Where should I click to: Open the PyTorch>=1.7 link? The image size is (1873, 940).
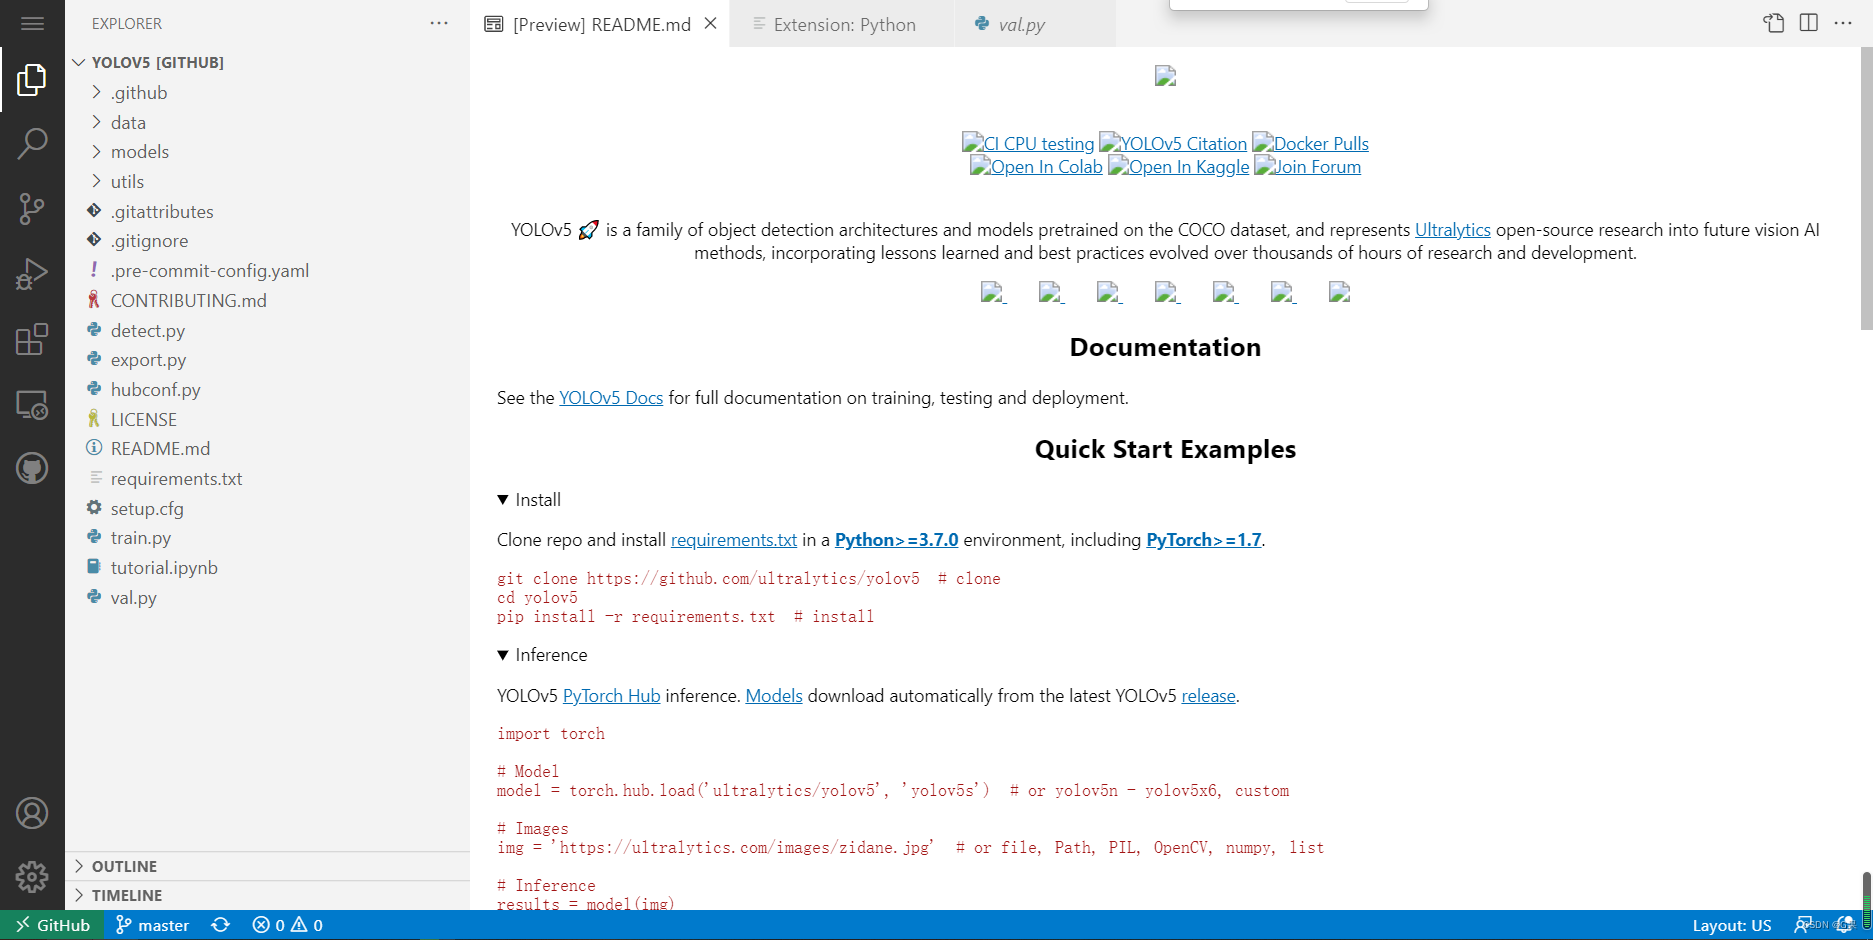coord(1203,540)
